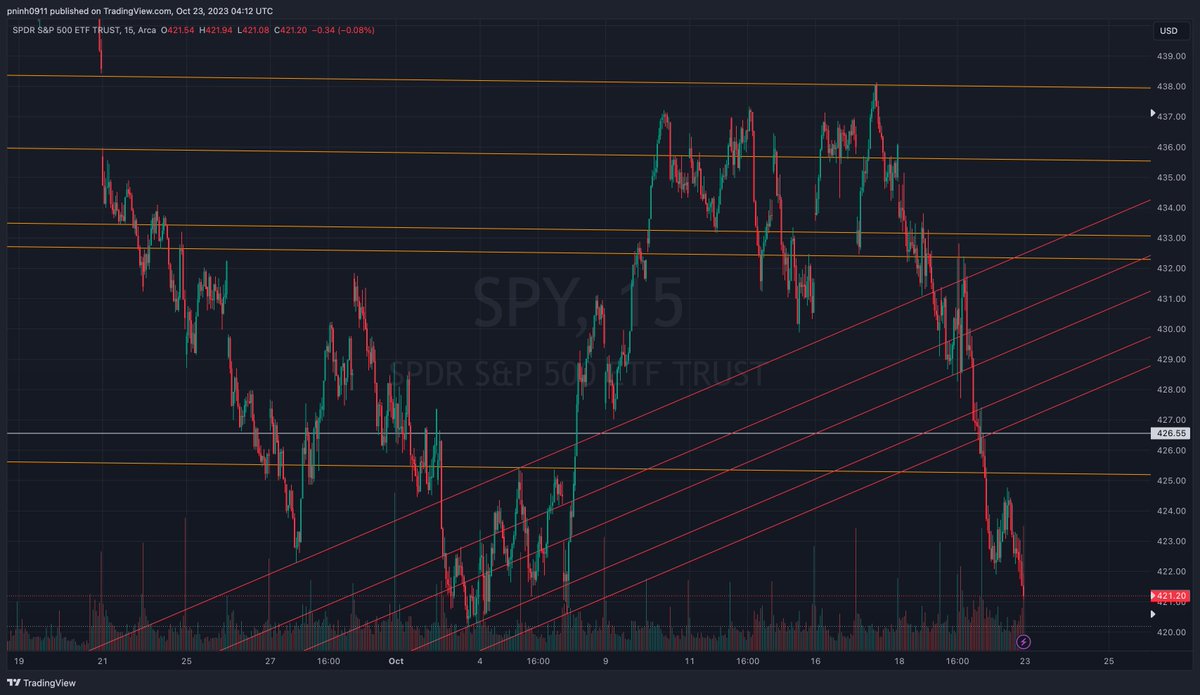The height and width of the screenshot is (695, 1200).
Task: Click the 'Oct' label on the time axis
Action: (395, 661)
